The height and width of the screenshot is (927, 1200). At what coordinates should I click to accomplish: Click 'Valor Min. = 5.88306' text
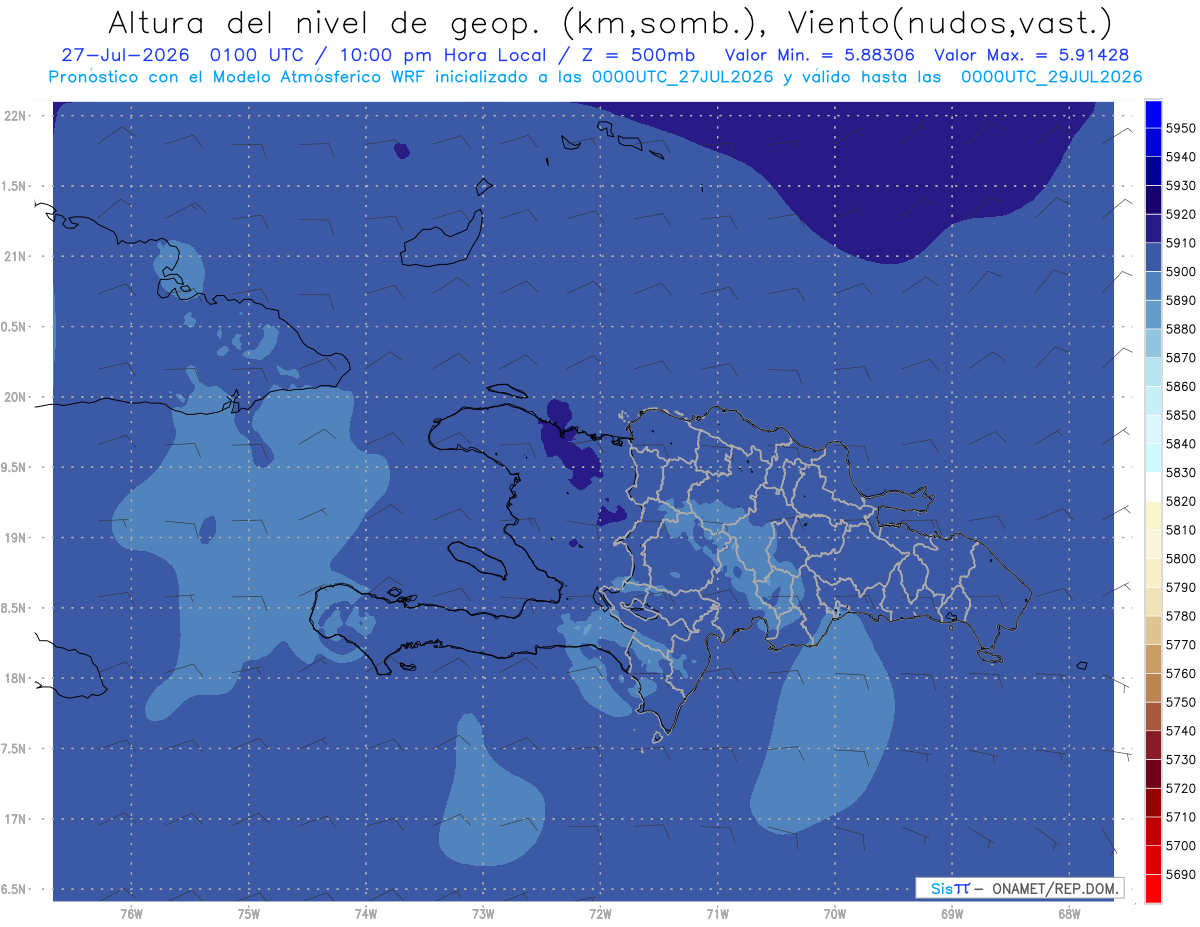click(820, 55)
